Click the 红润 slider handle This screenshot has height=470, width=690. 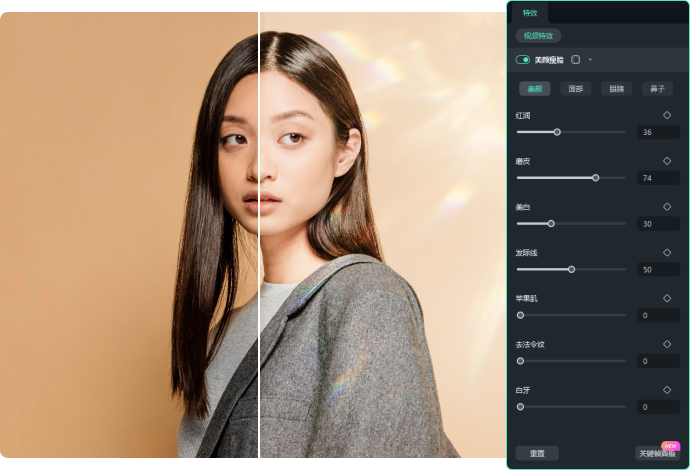pos(557,132)
